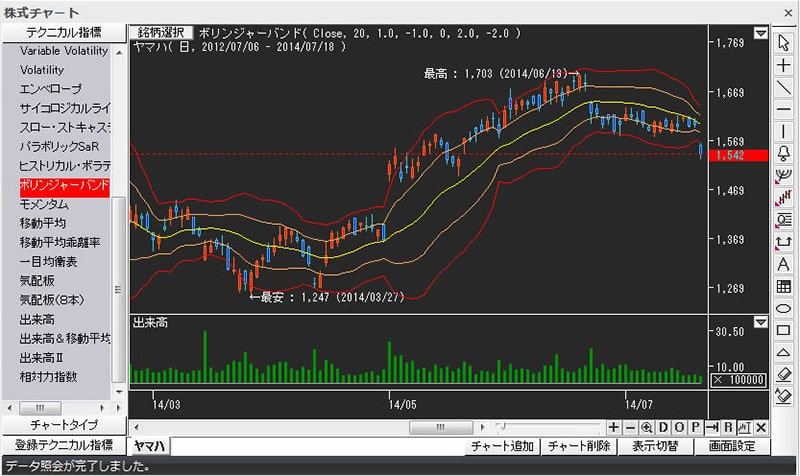
Task: Select the fan lines drawing tool
Action: click(783, 176)
